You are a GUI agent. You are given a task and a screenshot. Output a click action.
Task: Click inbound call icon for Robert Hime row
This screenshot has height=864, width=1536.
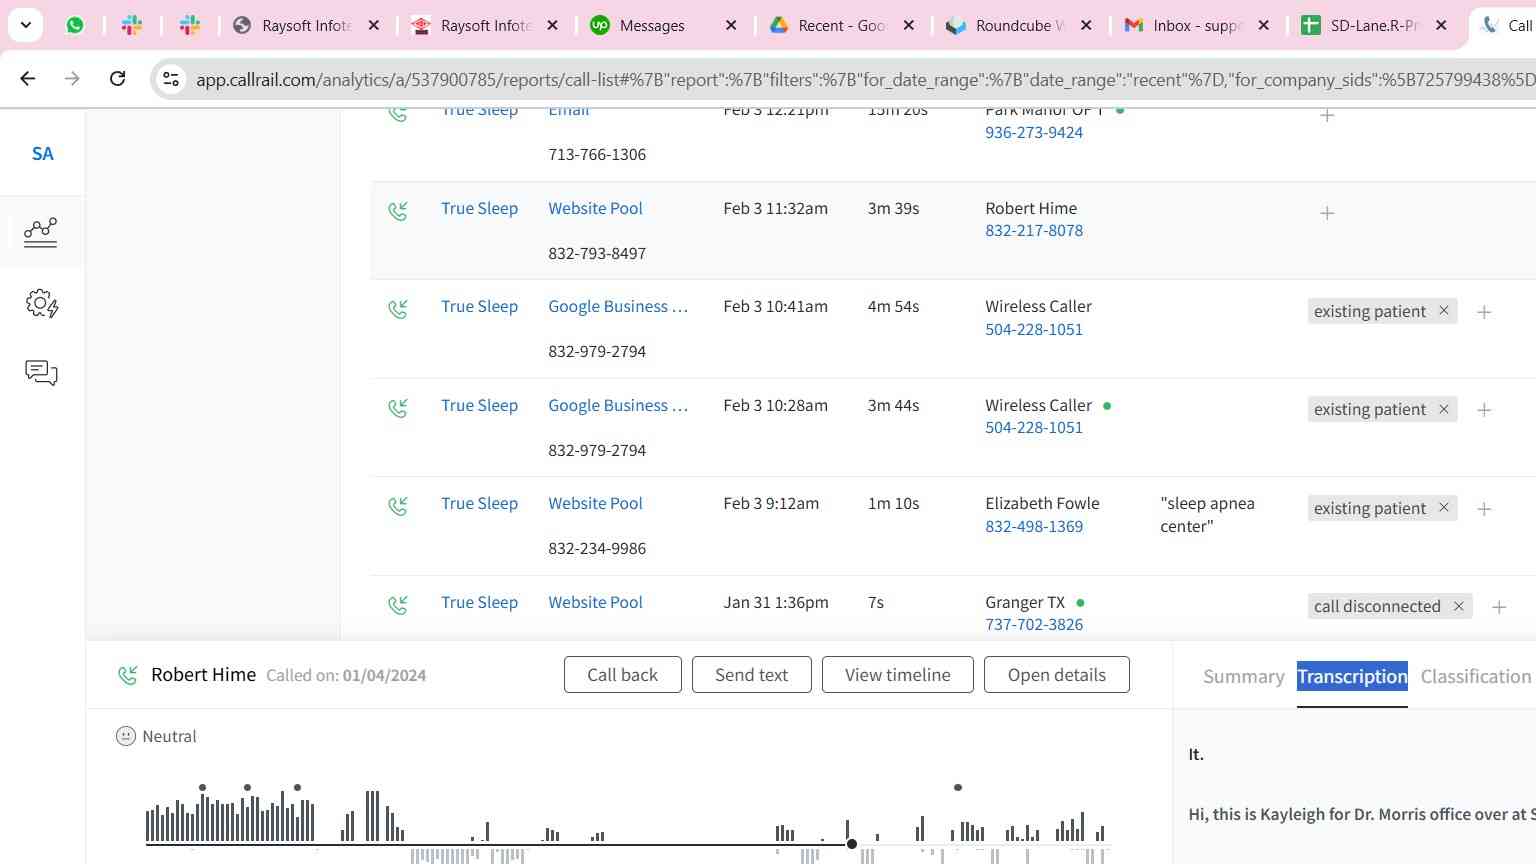tap(398, 211)
